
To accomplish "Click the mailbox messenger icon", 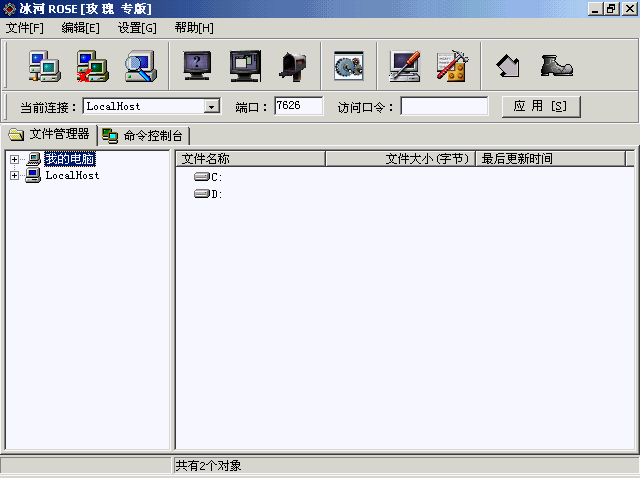I will point(292,66).
